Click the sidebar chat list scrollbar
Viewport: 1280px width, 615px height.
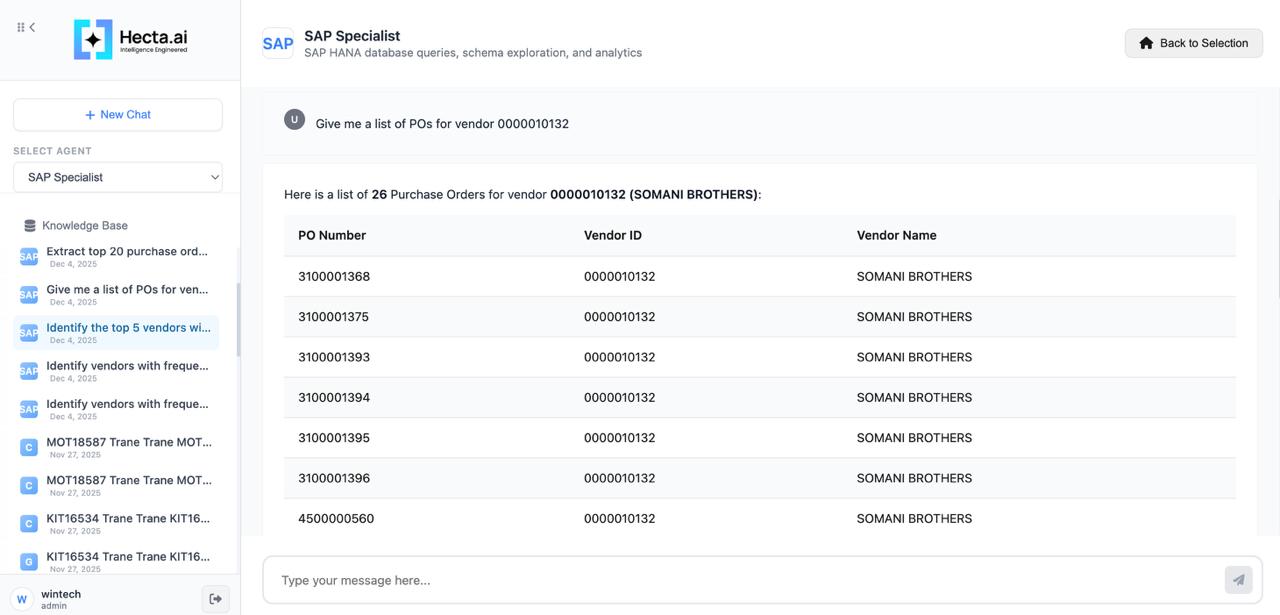[238, 320]
